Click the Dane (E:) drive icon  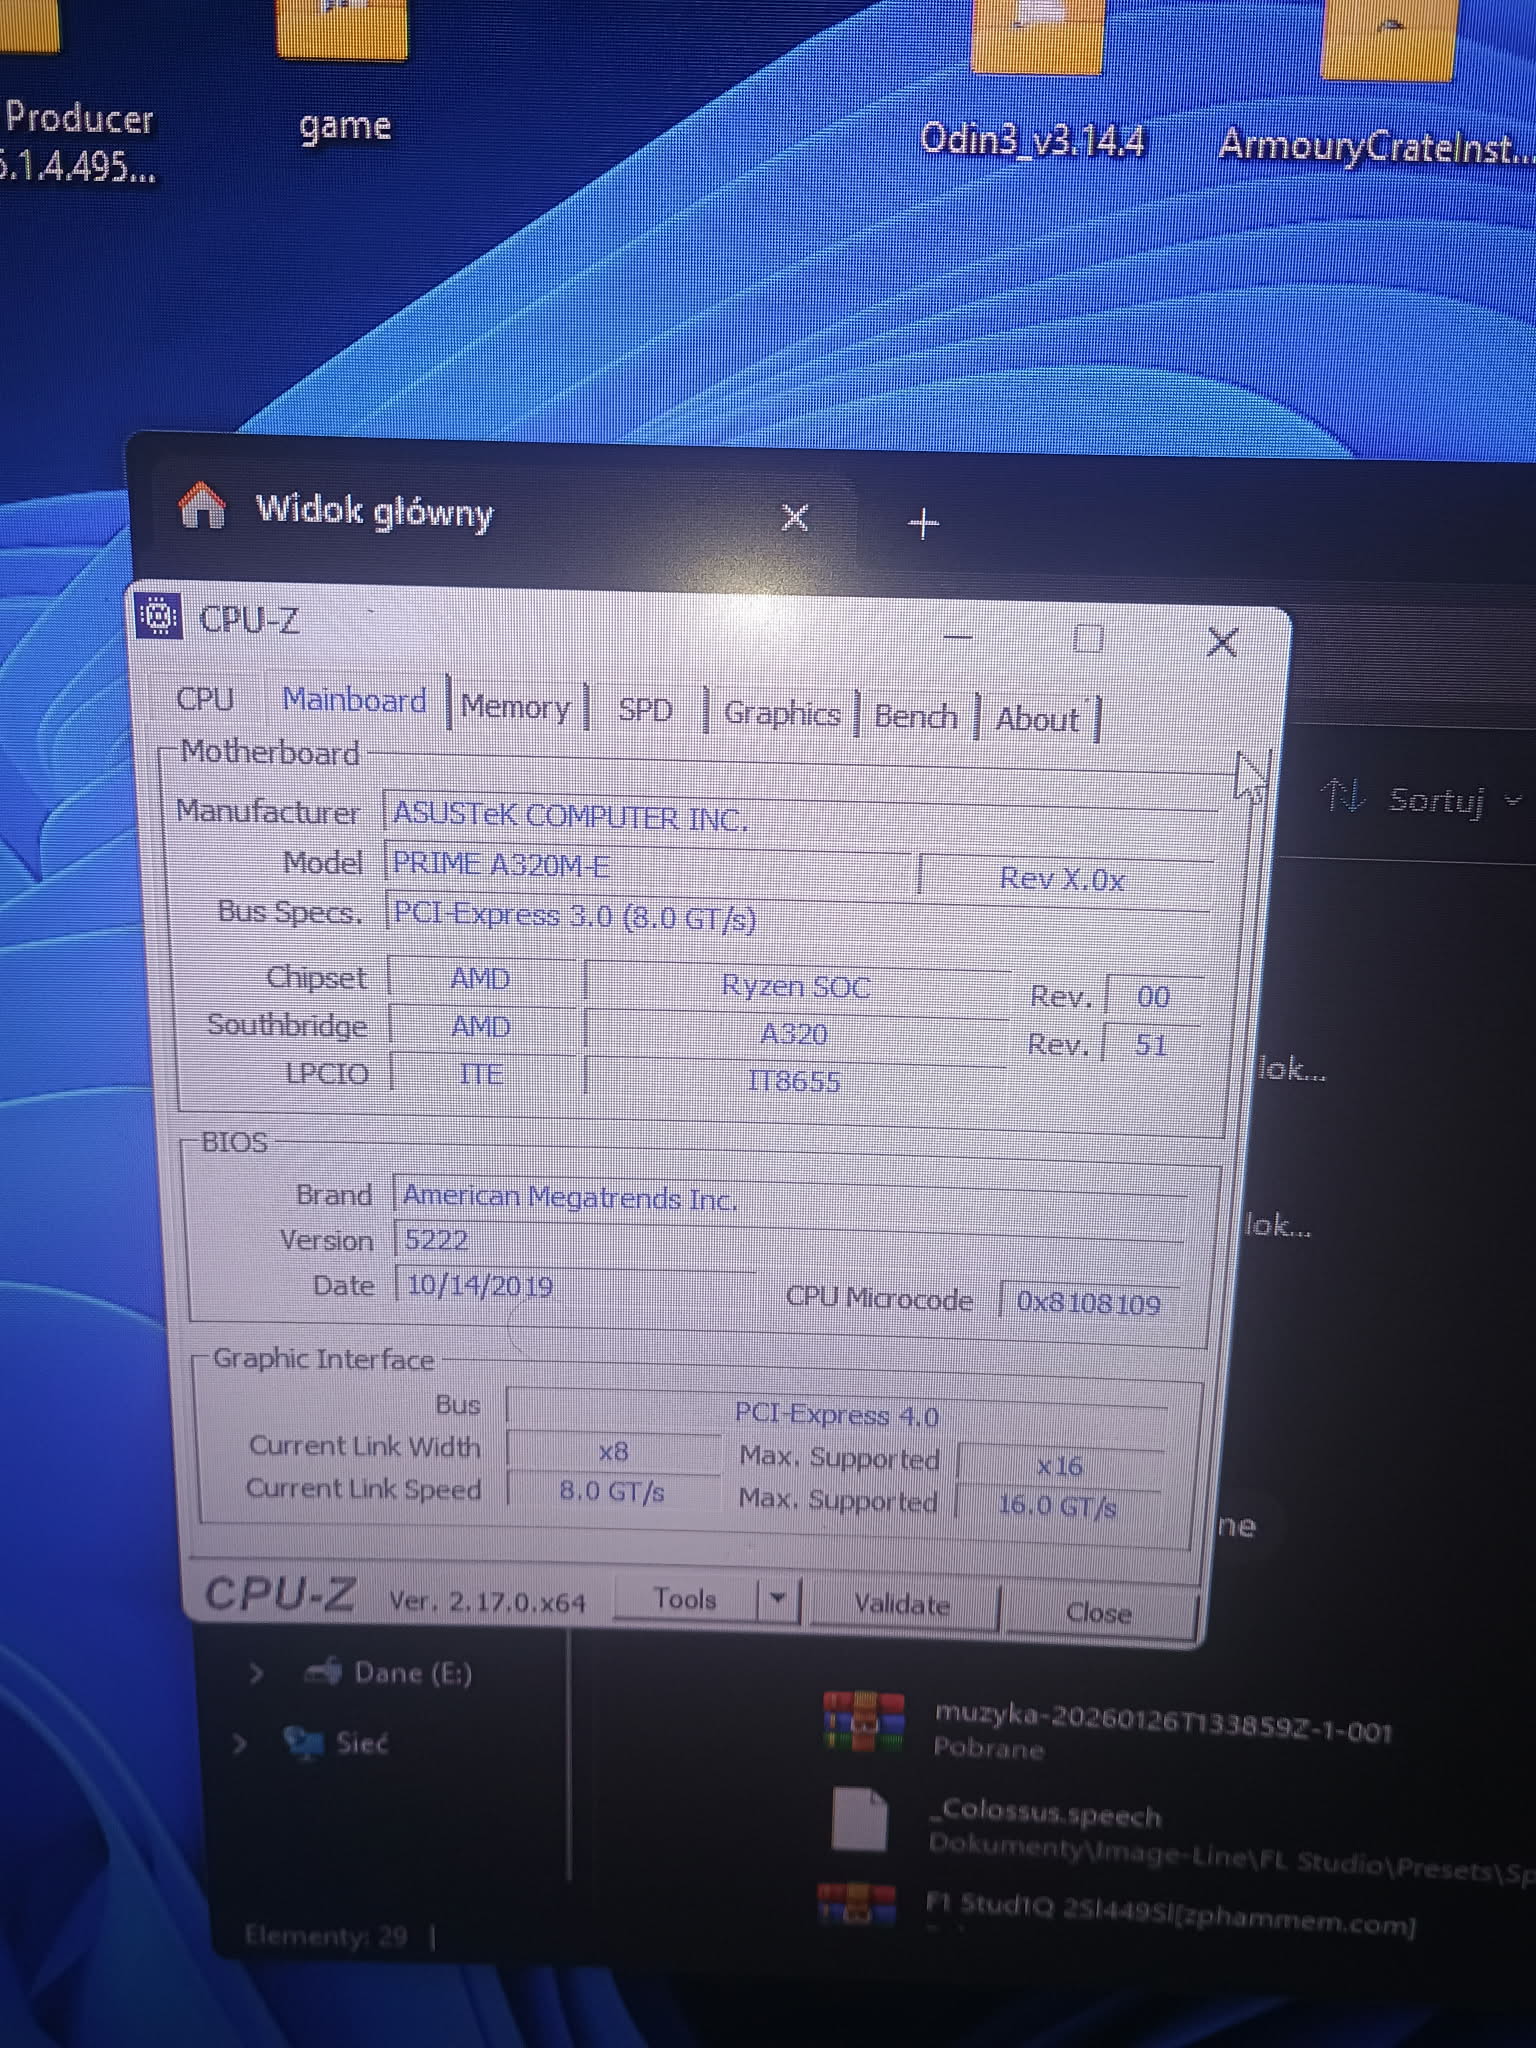pyautogui.click(x=324, y=1672)
